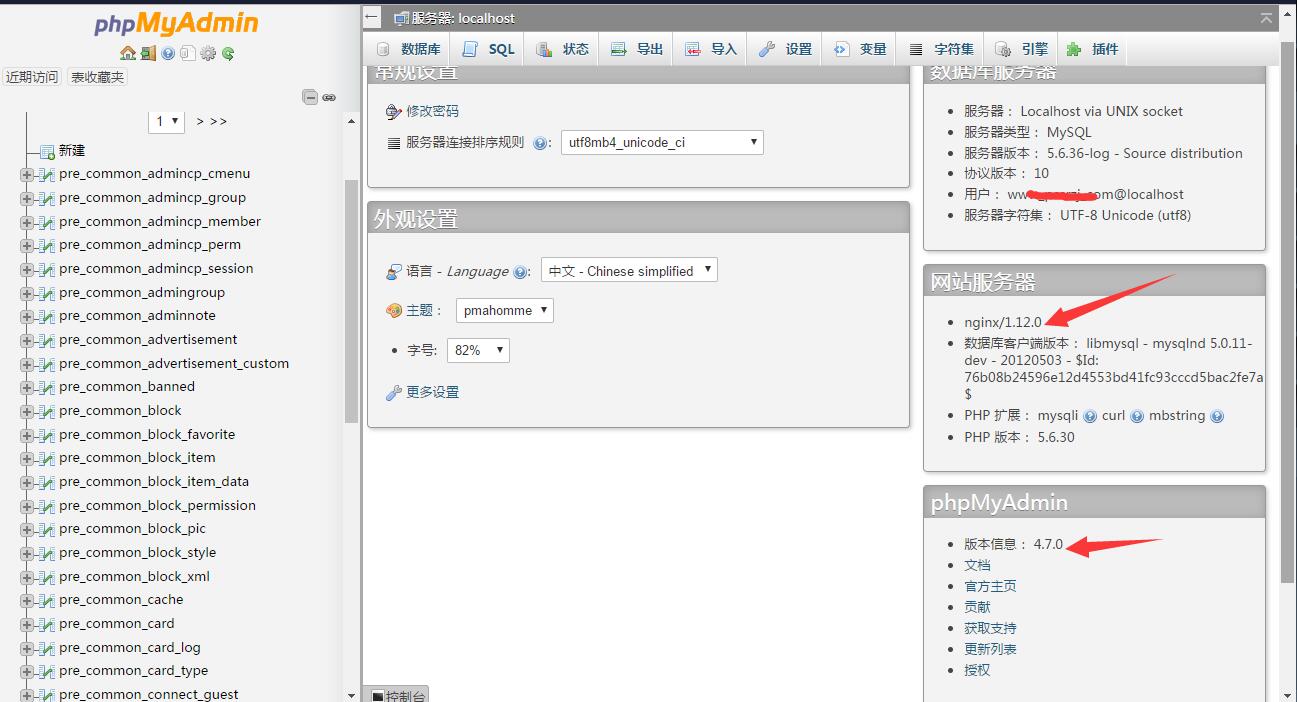This screenshot has width=1297, height=702.
Task: Click the log out door icon
Action: [148, 54]
